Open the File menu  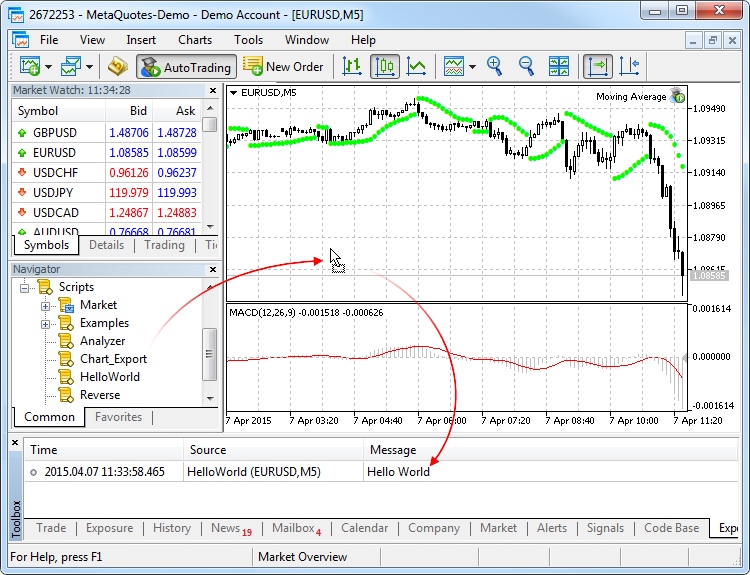click(49, 40)
